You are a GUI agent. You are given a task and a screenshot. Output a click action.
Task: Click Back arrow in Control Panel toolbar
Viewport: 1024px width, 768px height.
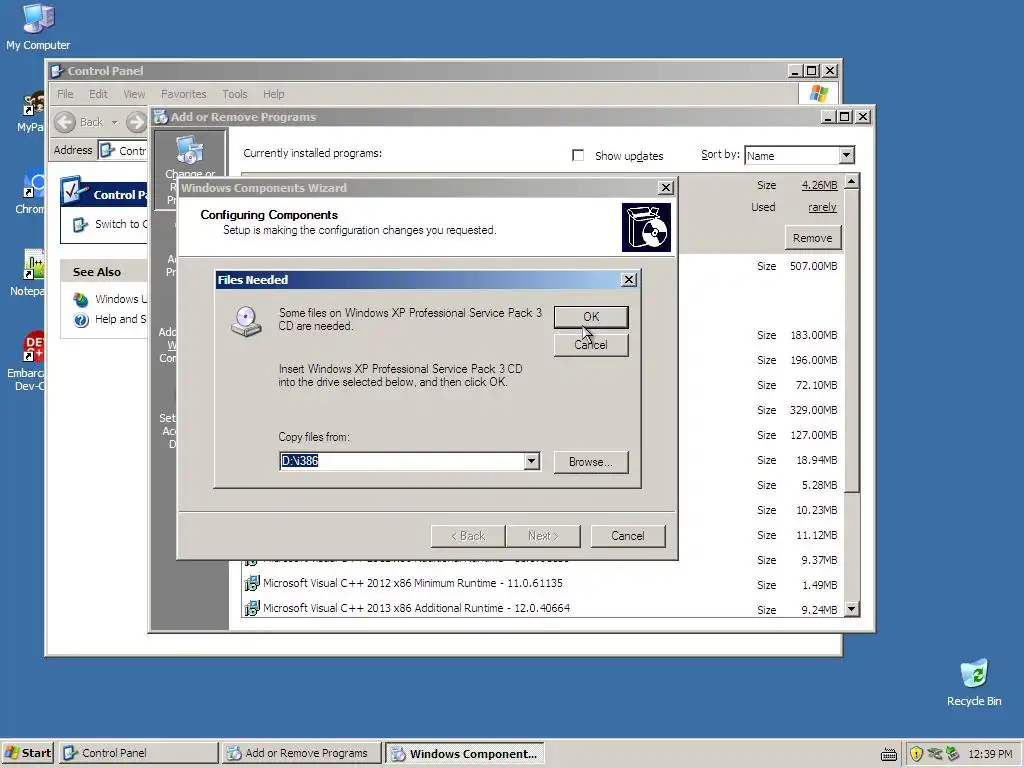65,122
